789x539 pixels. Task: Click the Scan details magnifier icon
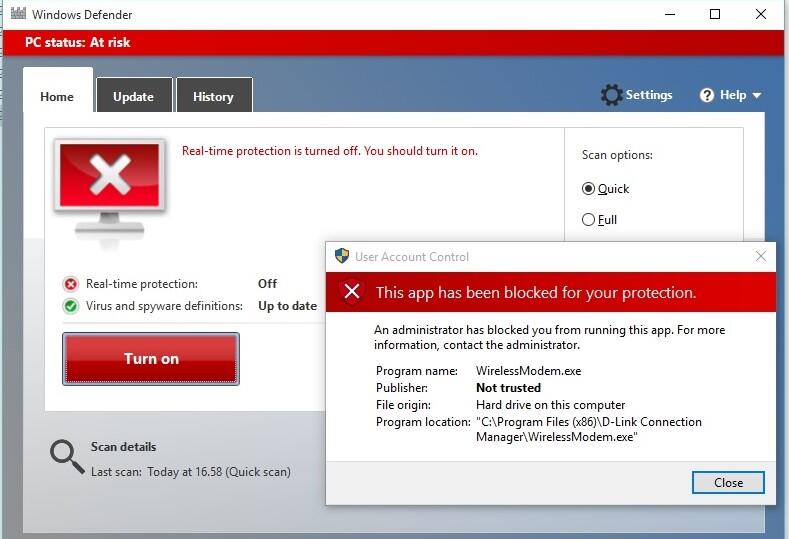[x=67, y=457]
